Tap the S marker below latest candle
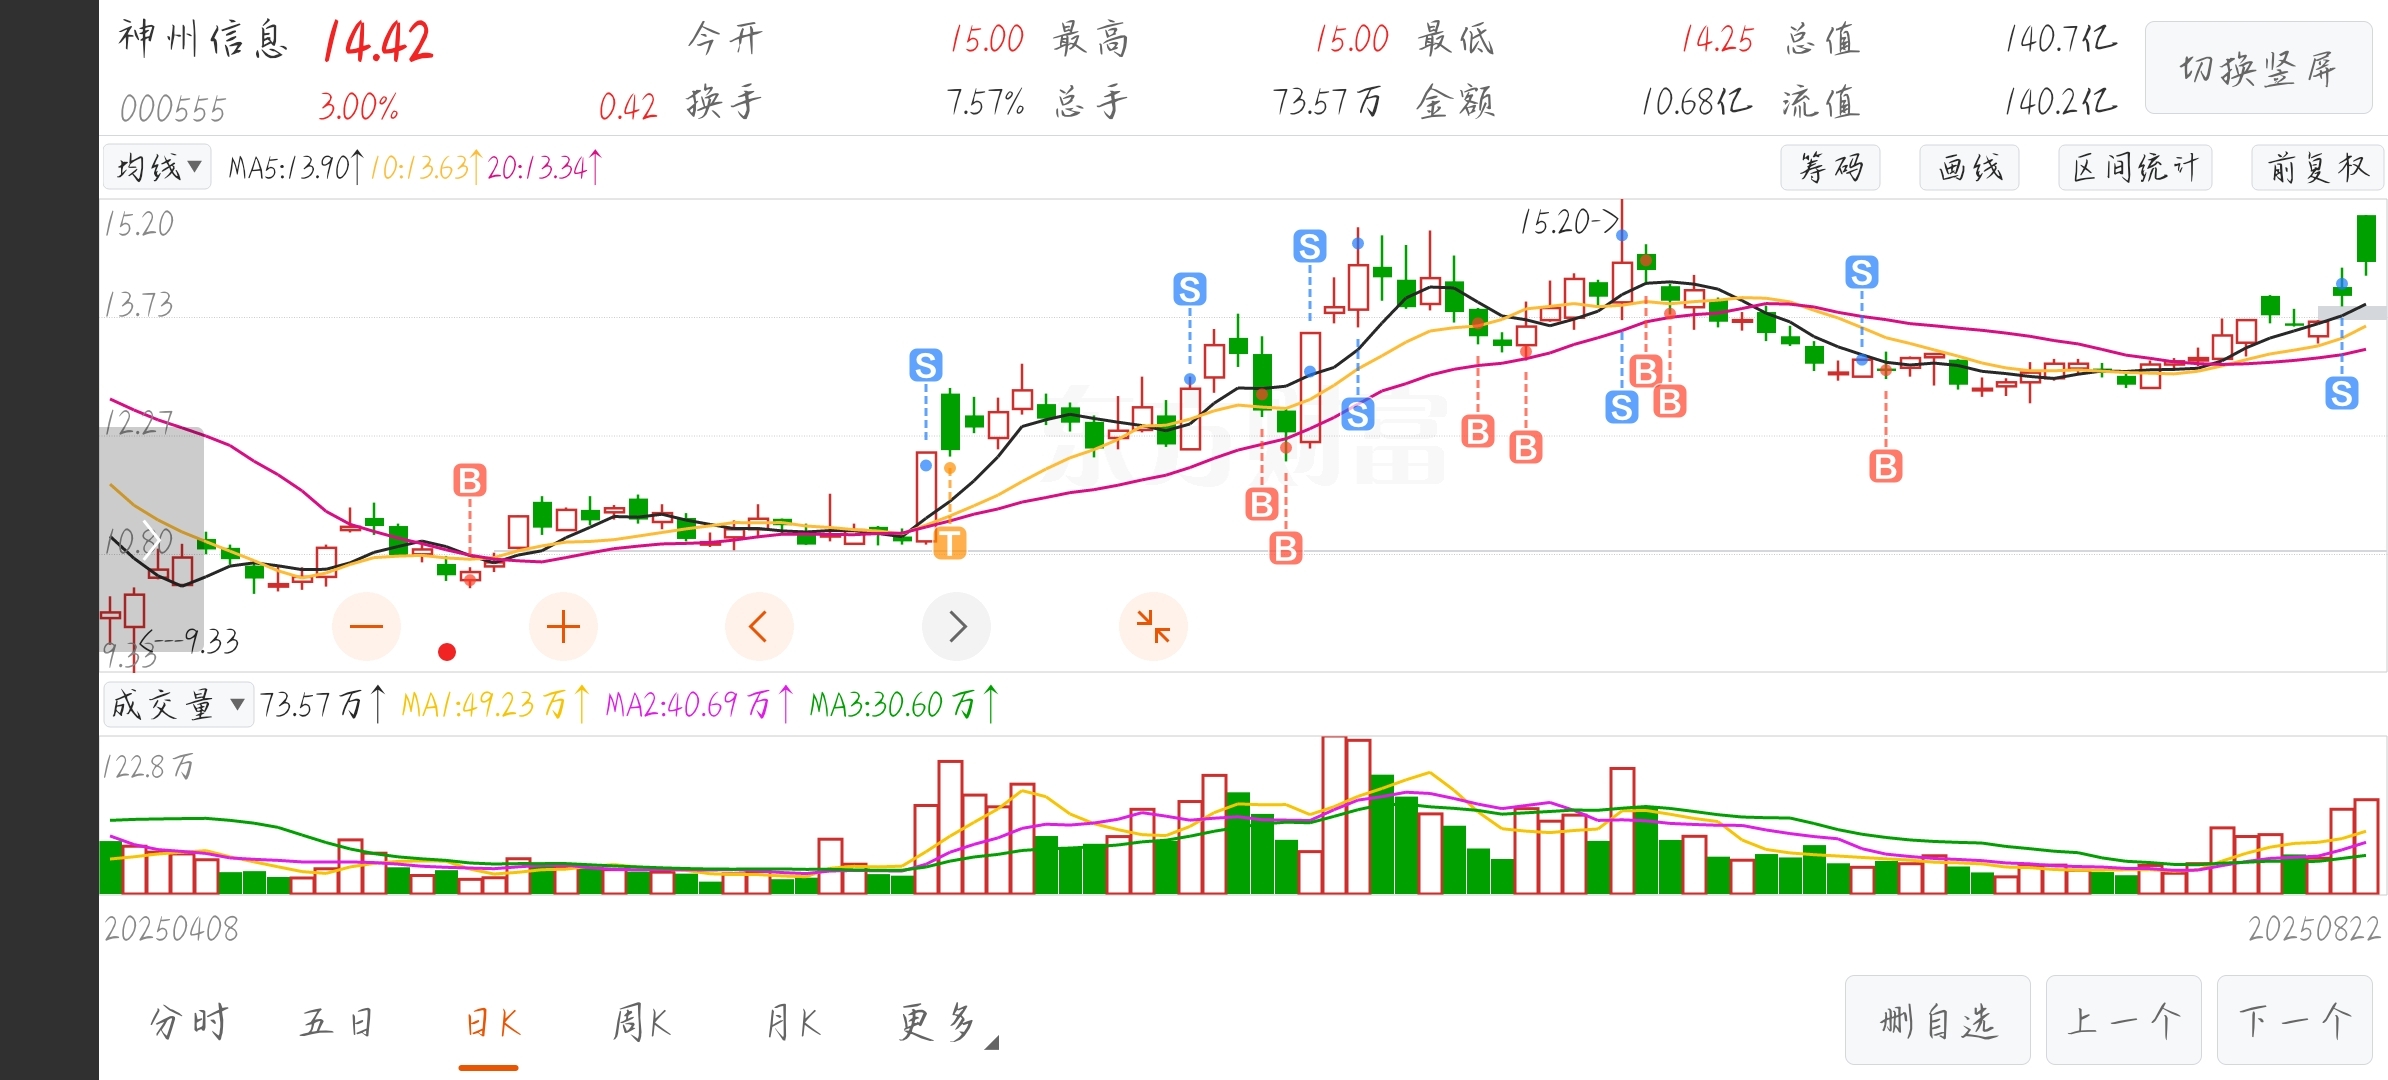 pyautogui.click(x=2341, y=393)
